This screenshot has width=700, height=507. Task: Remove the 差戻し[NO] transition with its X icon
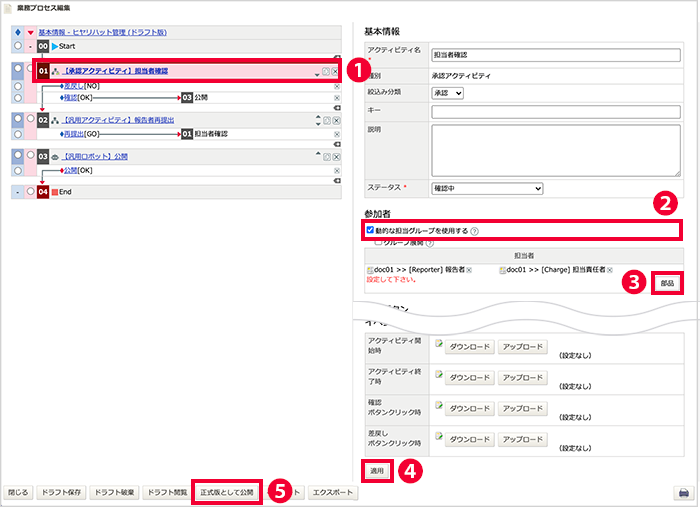coord(337,87)
